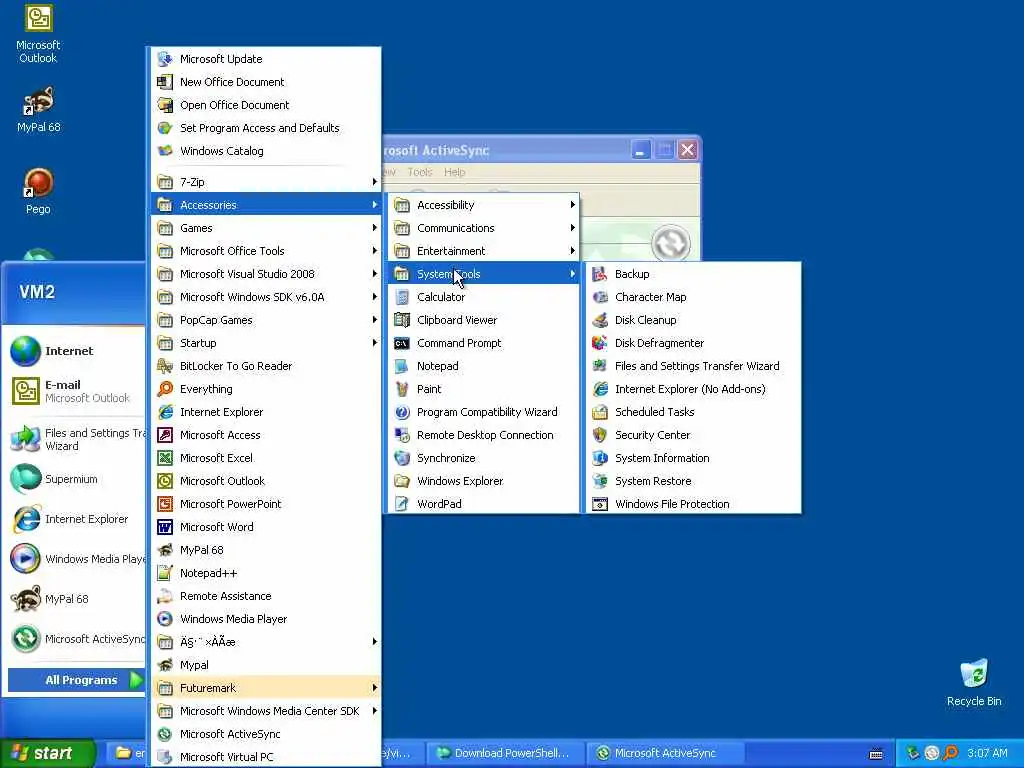Expand the Startup folder
Viewport: 1024px width, 768px height.
click(266, 343)
